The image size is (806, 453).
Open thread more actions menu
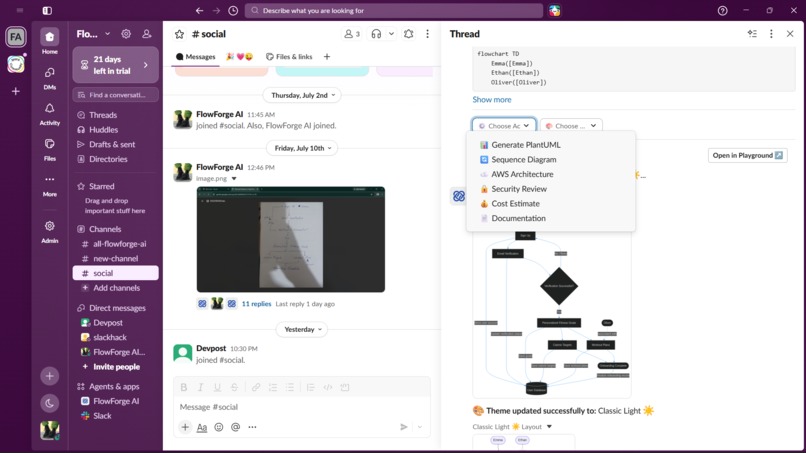pos(771,34)
